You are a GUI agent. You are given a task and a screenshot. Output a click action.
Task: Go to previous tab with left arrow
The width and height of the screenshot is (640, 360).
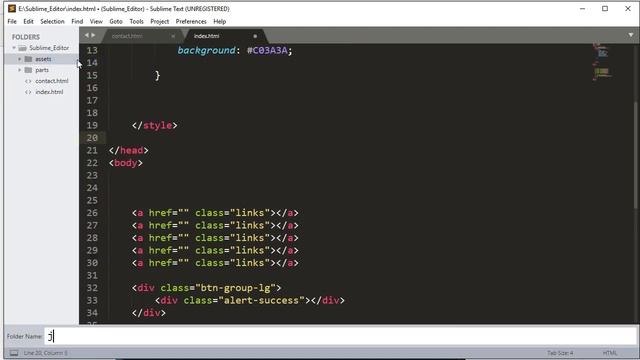click(x=87, y=36)
